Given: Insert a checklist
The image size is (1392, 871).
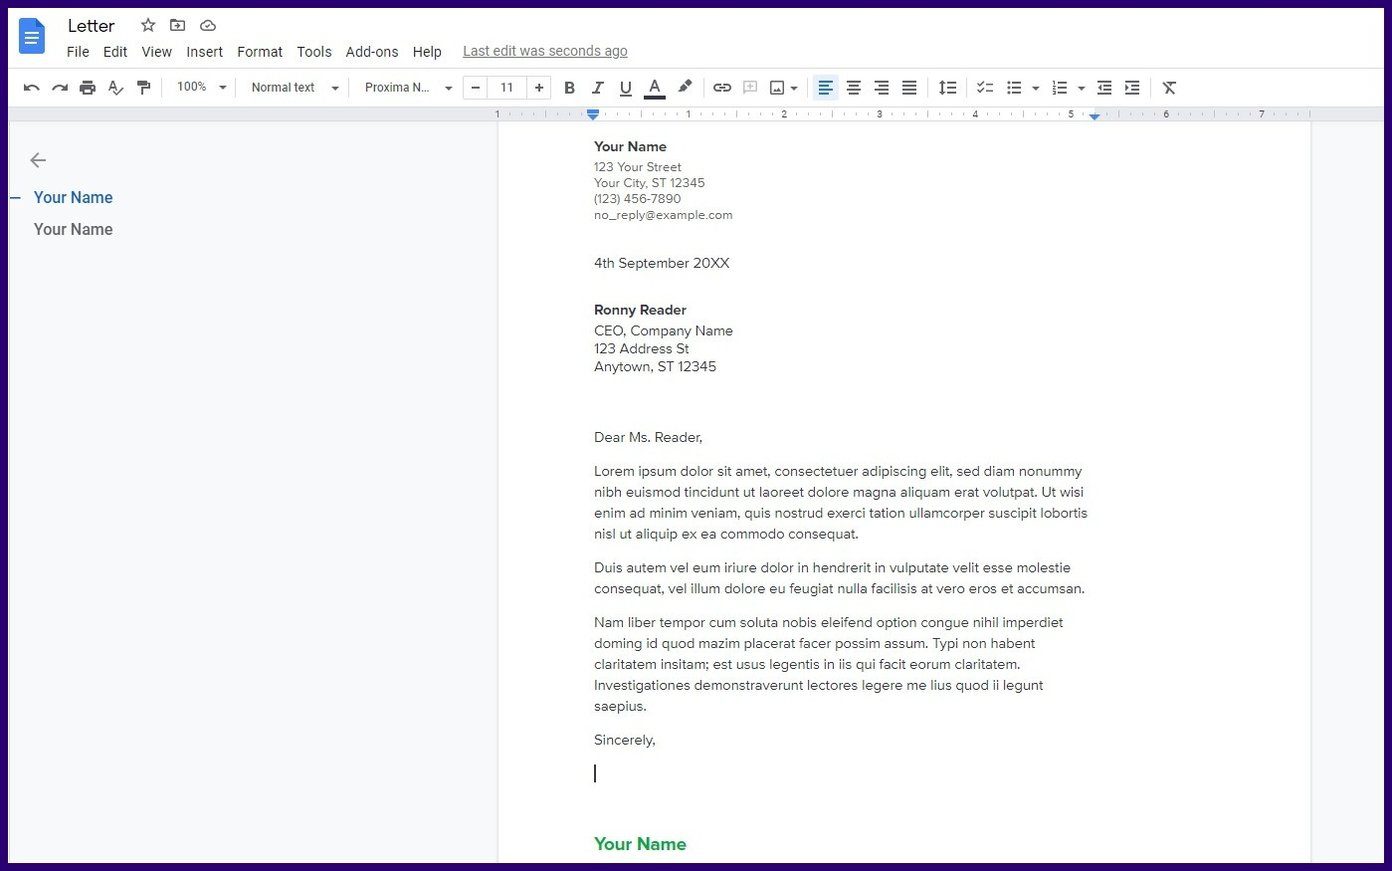Looking at the screenshot, I should tap(985, 88).
